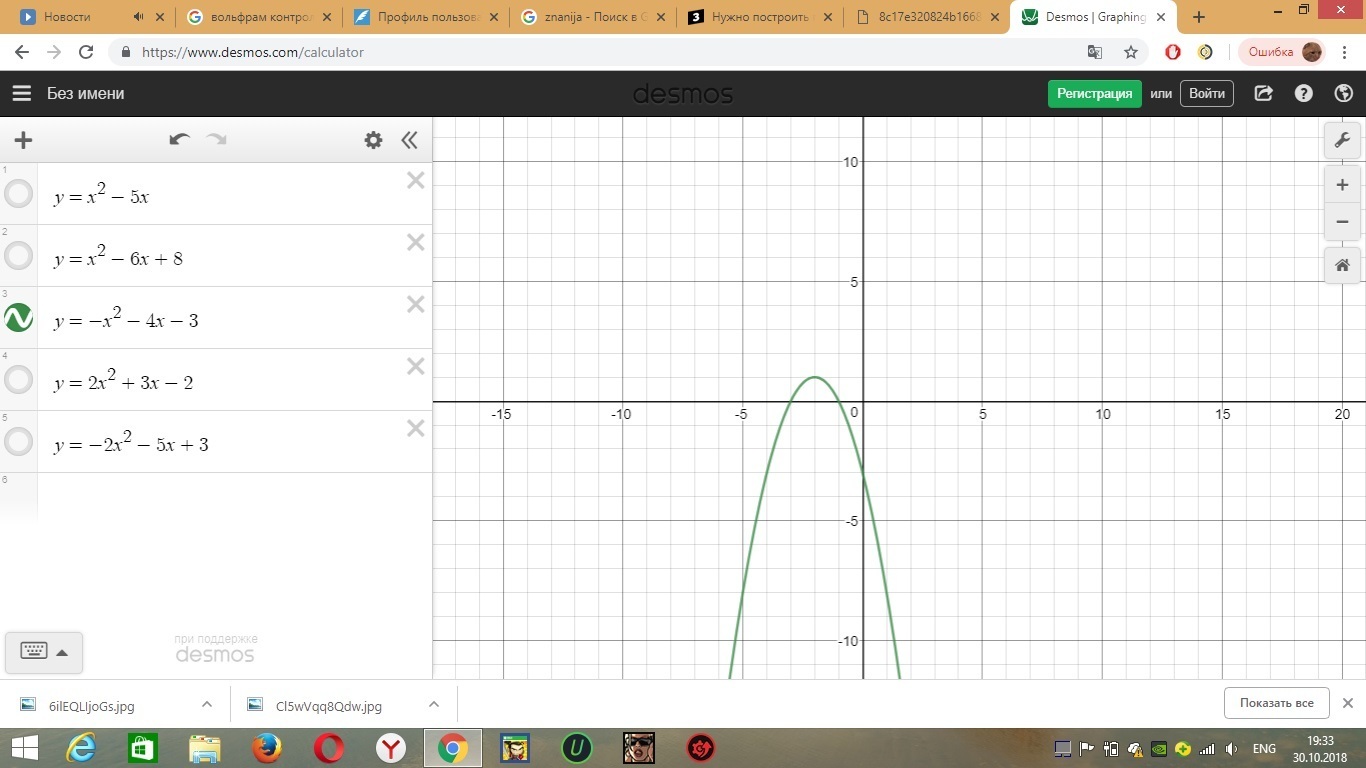Open the Desmos hamburger menu

[22, 93]
